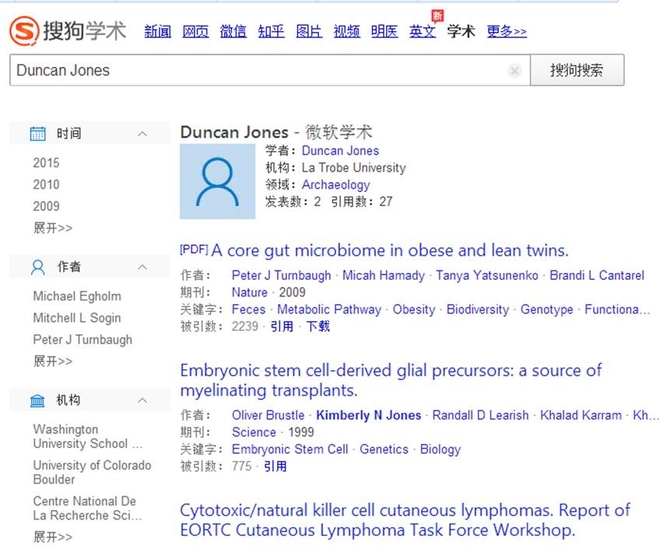Select the Genotype keyword
Screen dimensions: 670x549
tap(547, 310)
